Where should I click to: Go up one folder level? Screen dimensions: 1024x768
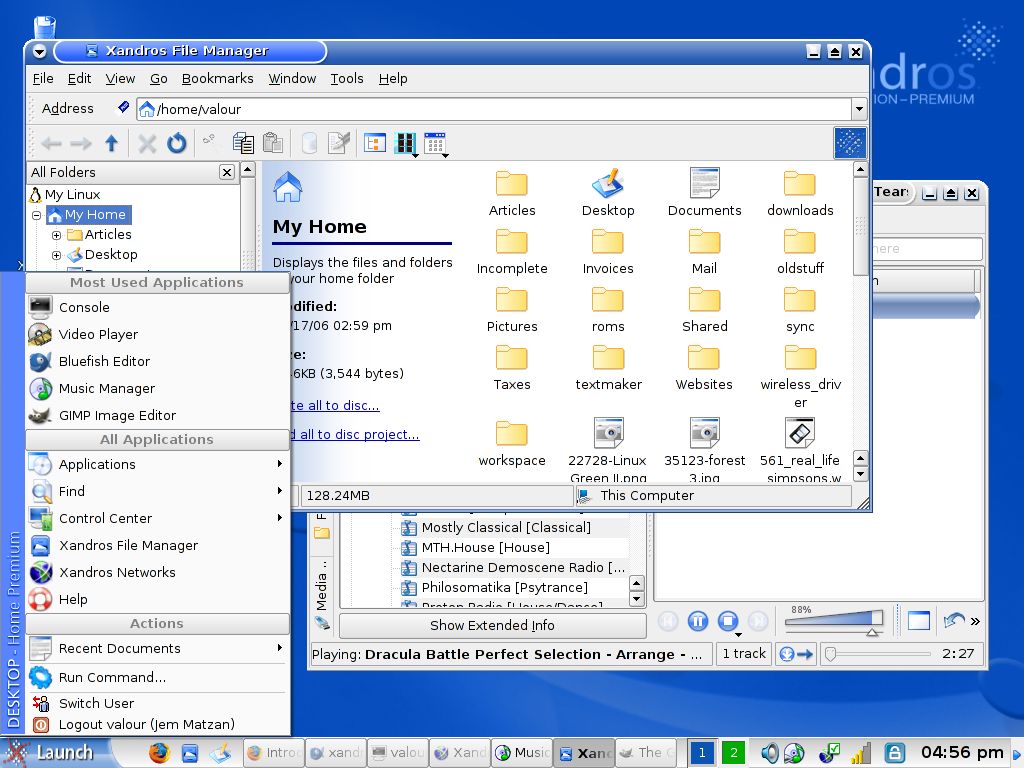(x=112, y=143)
